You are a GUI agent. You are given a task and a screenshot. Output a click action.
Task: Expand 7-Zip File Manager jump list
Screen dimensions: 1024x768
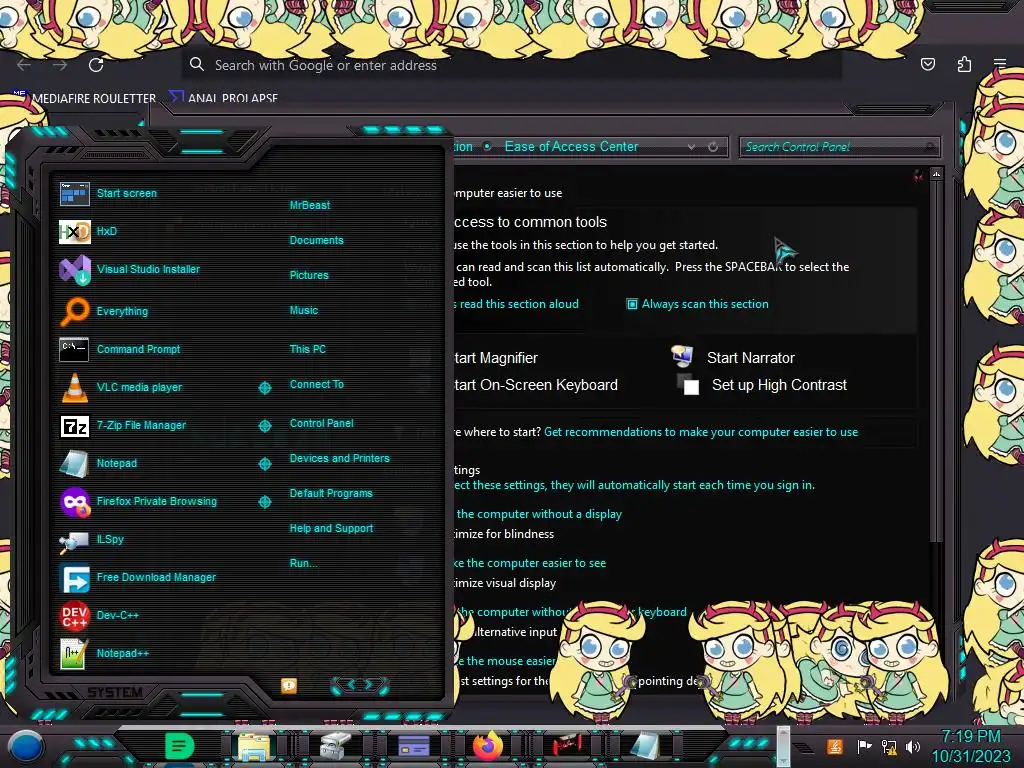(264, 426)
